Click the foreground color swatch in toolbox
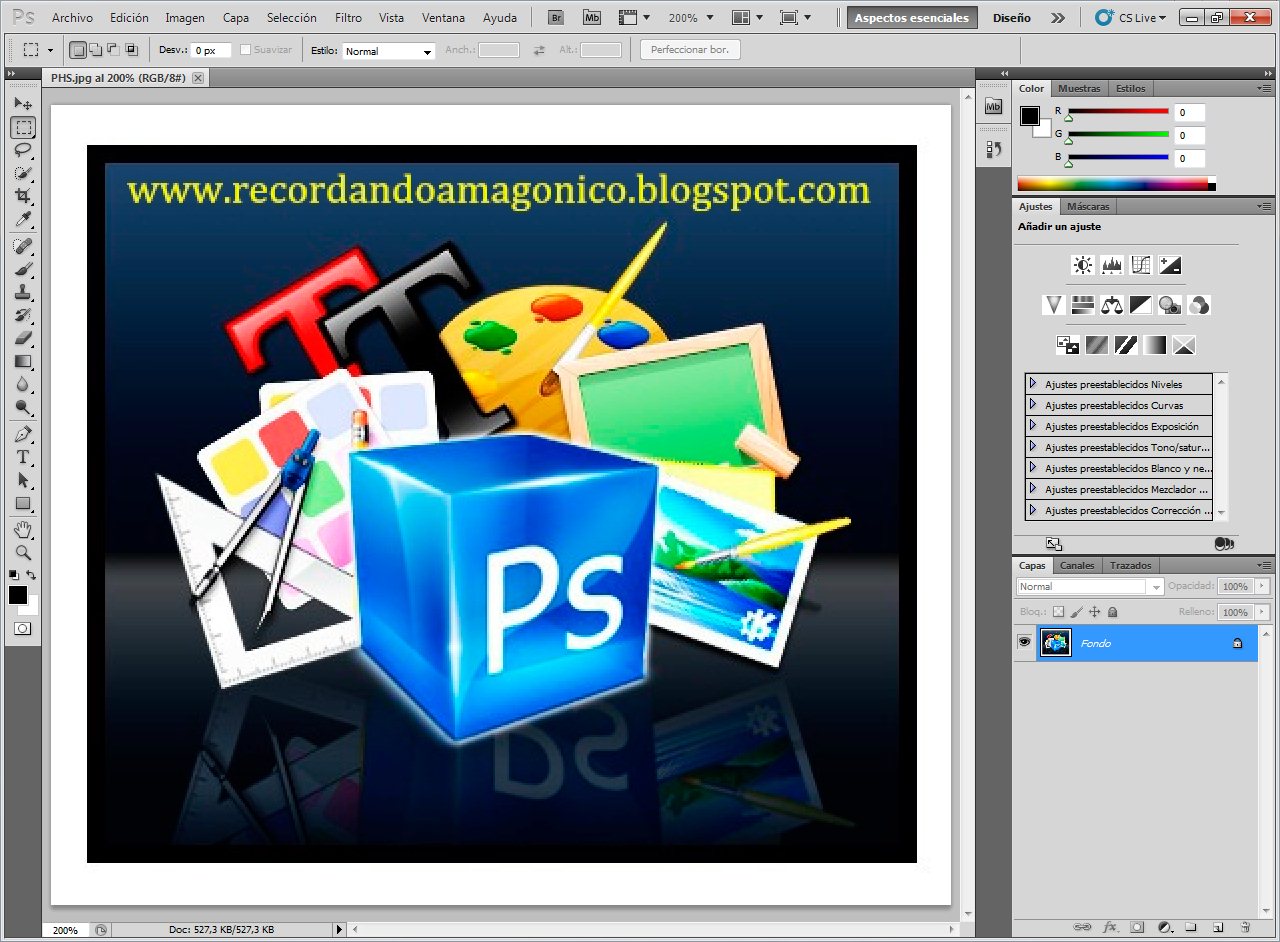 point(17,594)
